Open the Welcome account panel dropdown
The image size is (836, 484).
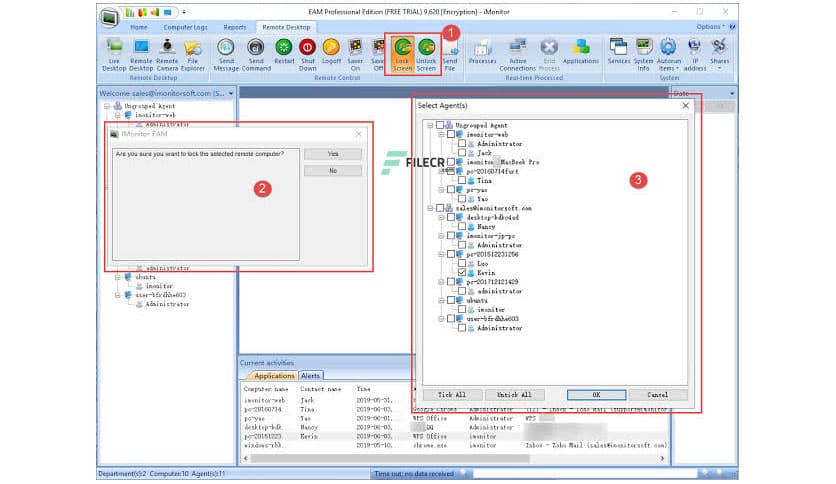click(231, 93)
